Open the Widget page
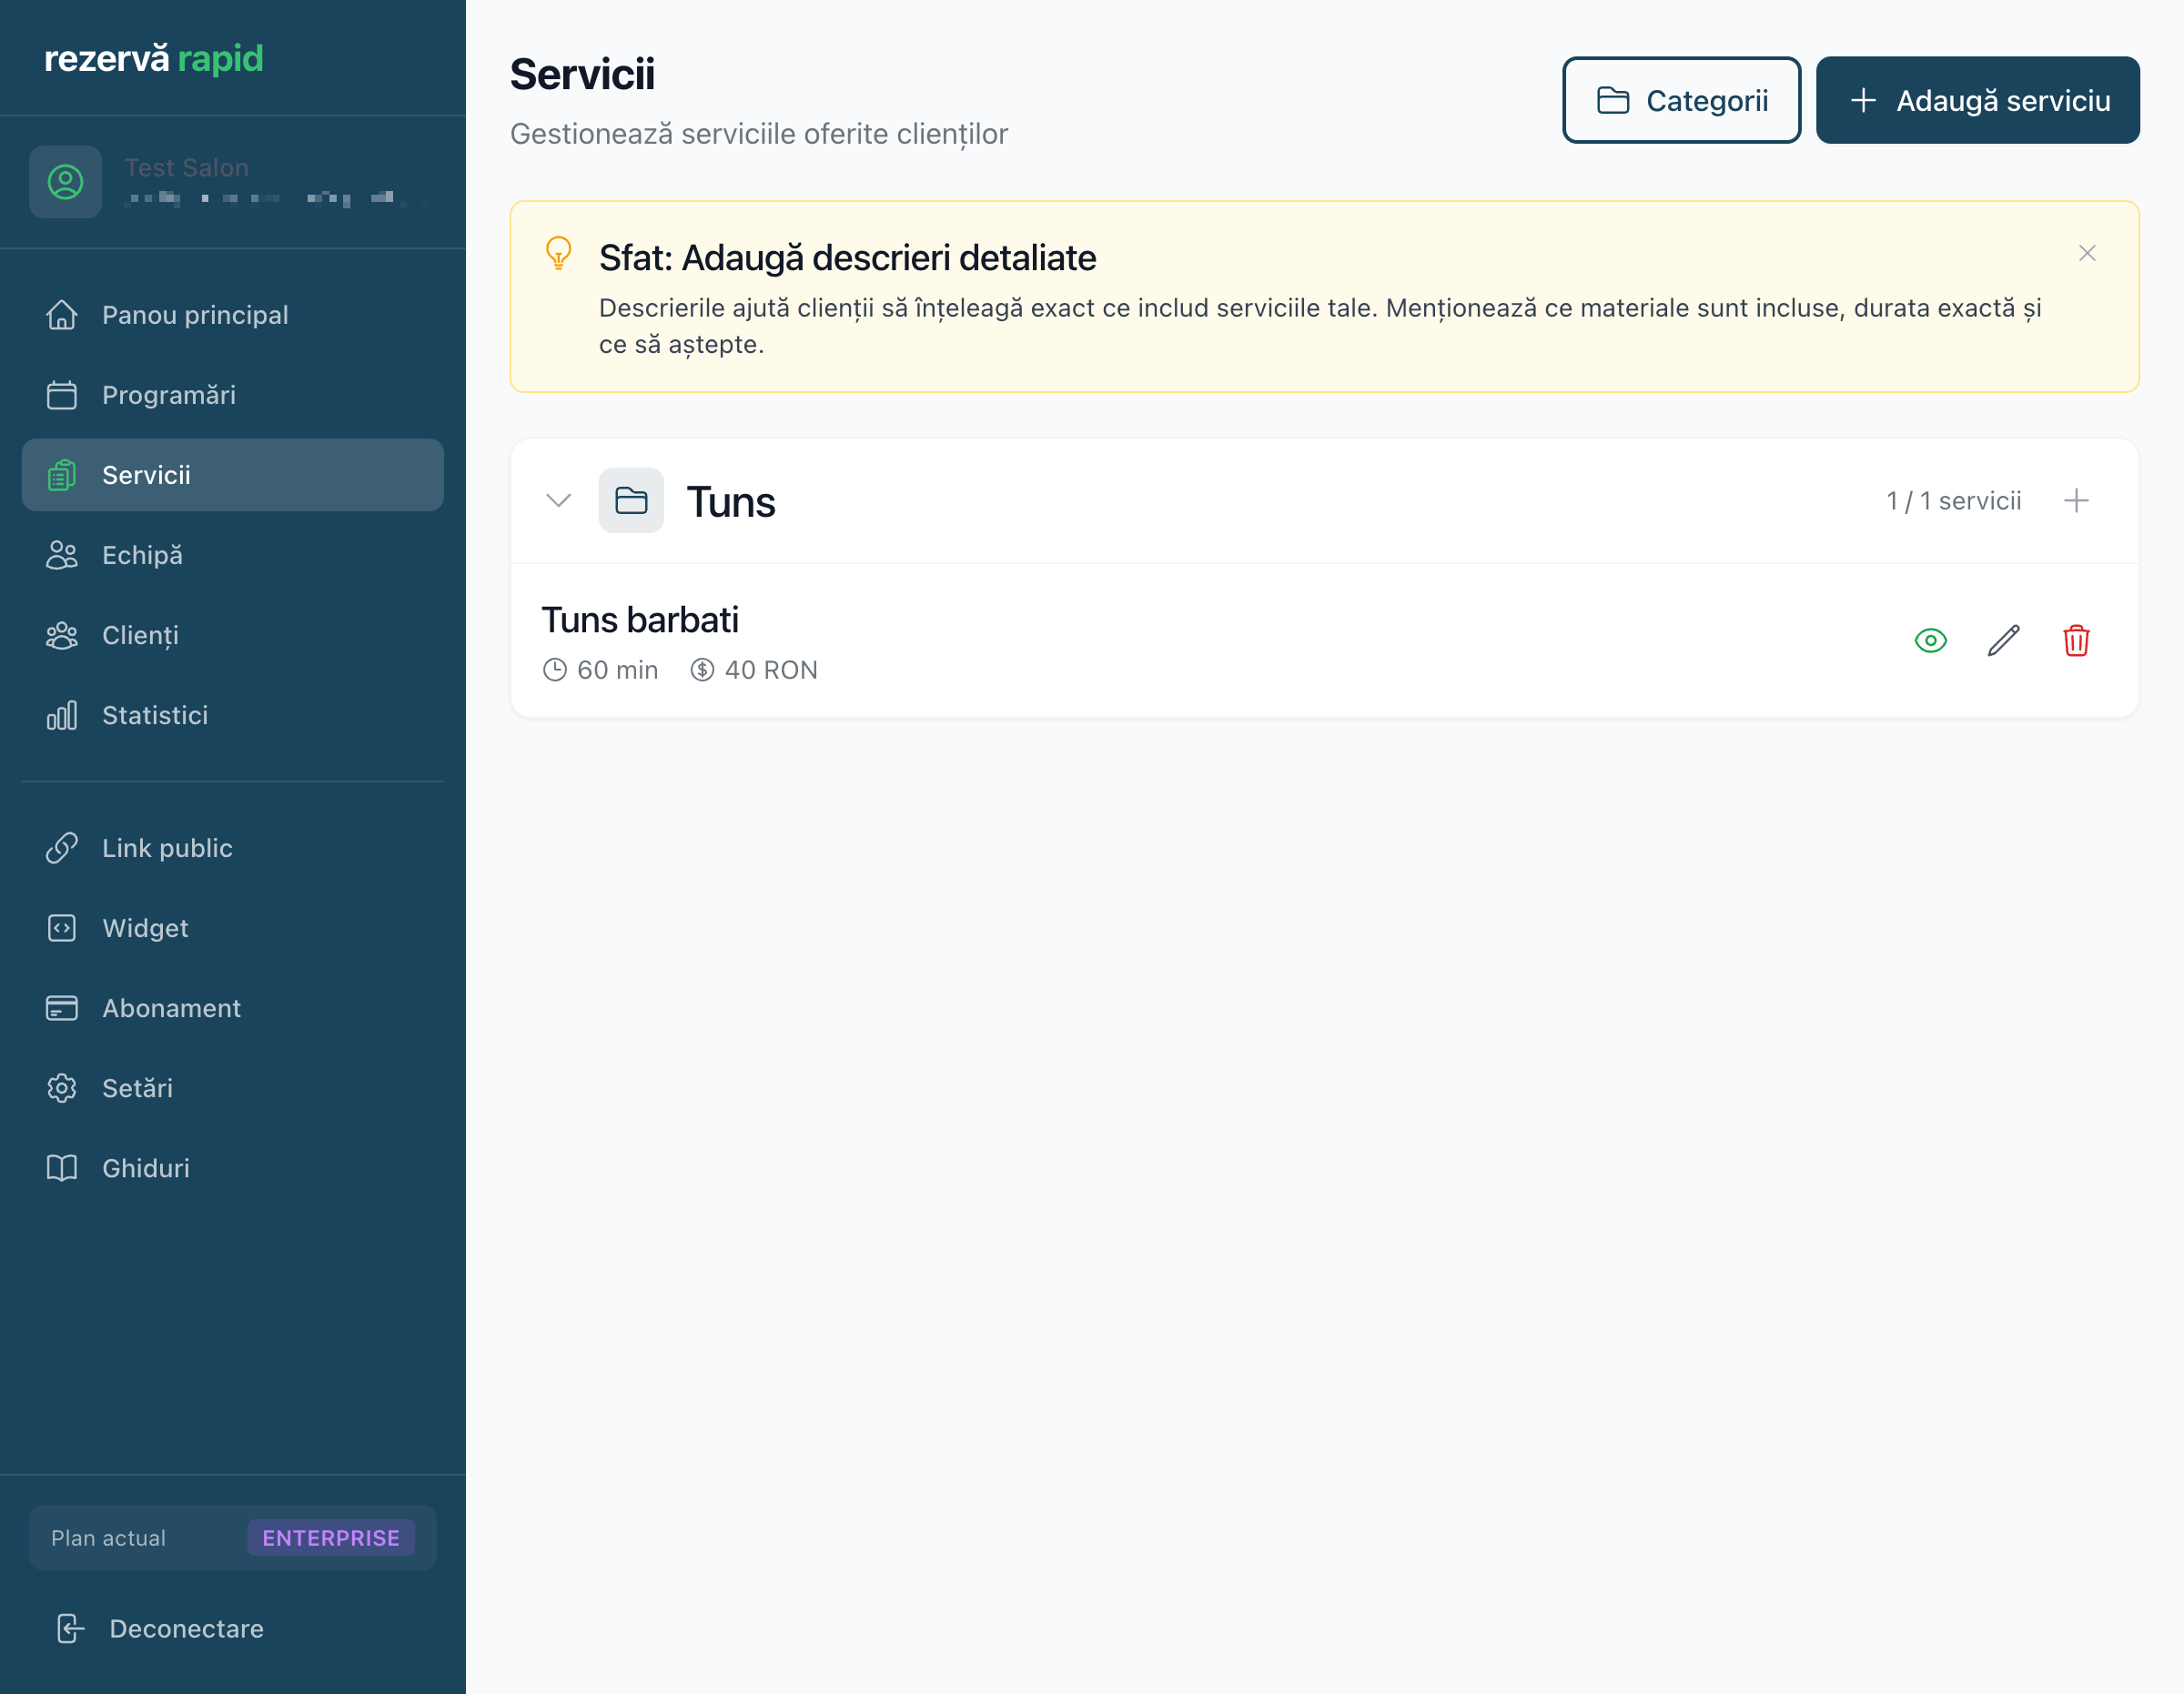 click(145, 928)
